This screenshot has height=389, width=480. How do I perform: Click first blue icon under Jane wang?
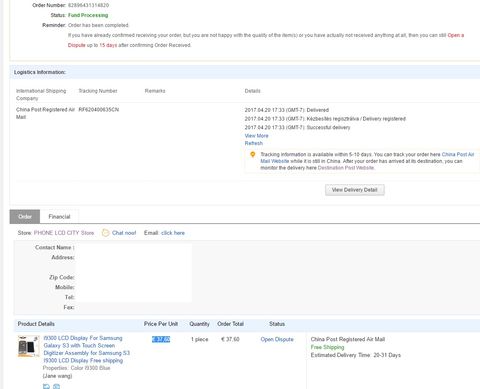click(x=46, y=386)
